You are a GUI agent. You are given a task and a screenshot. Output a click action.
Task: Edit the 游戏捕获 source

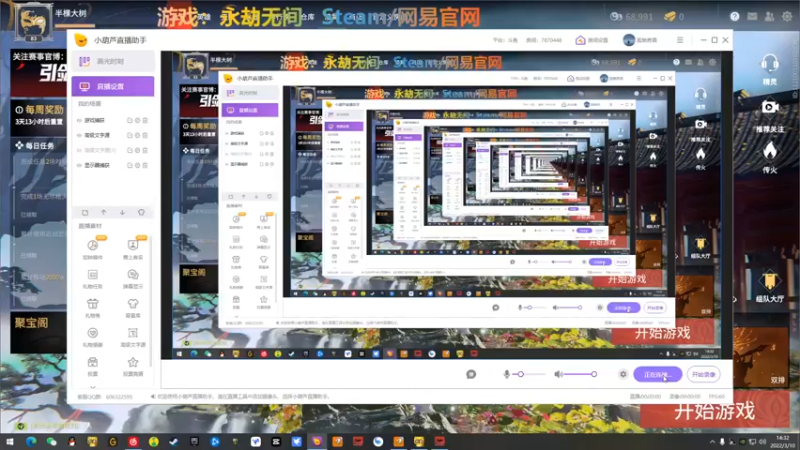pyautogui.click(x=130, y=120)
